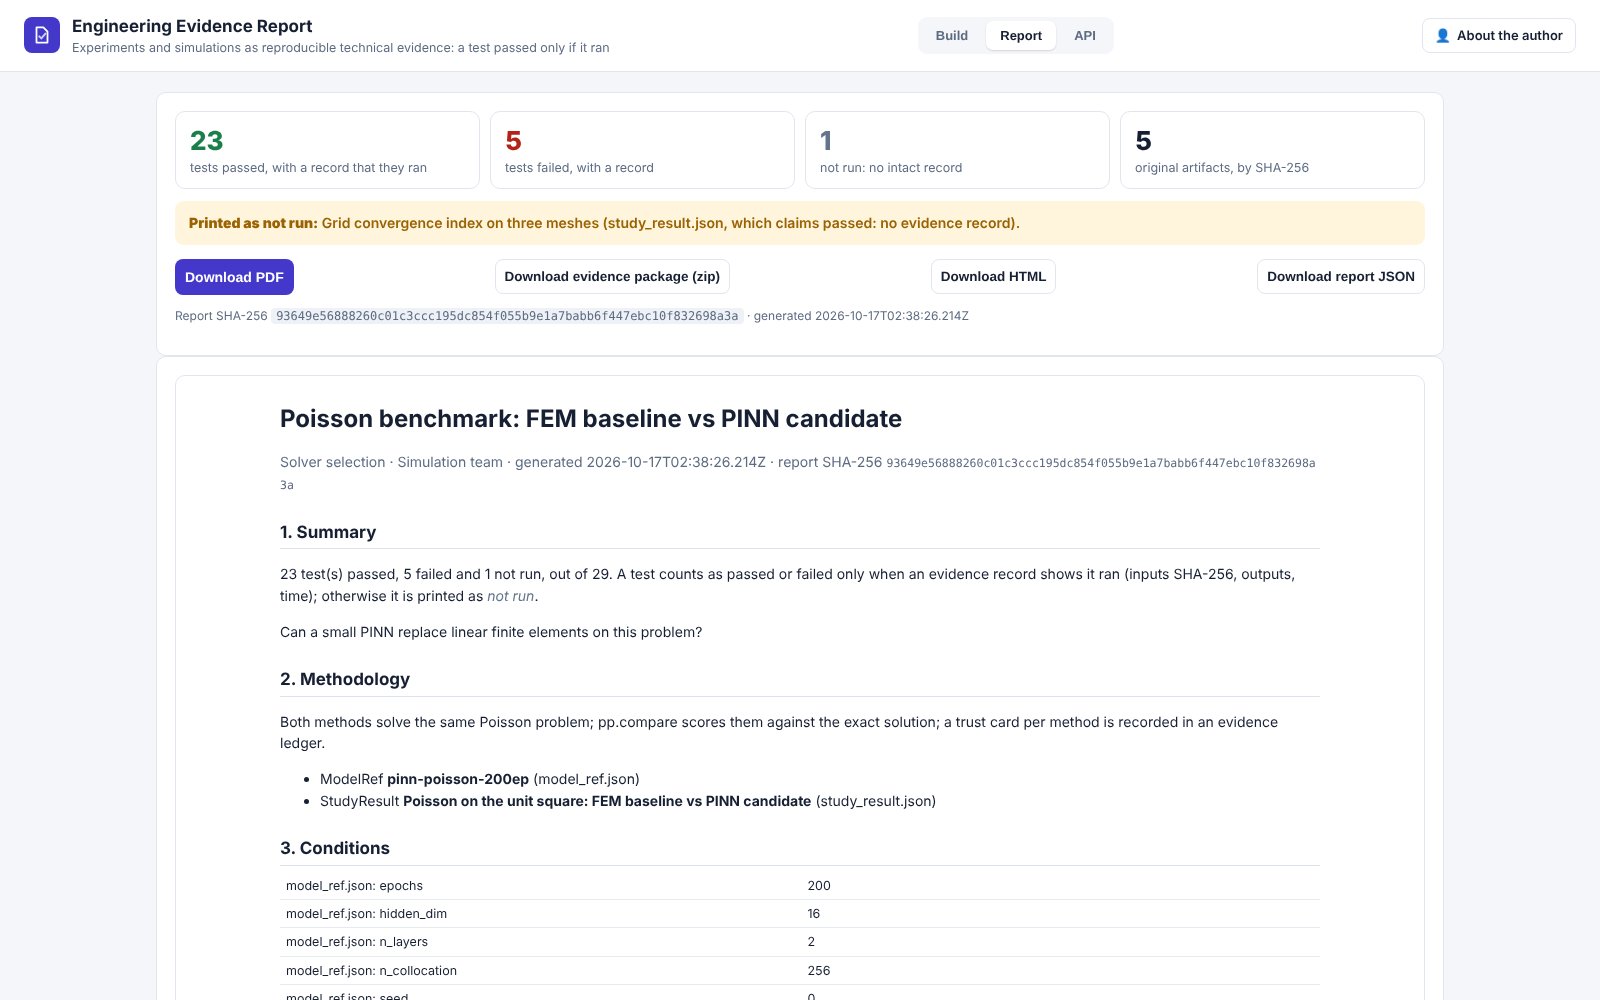The width and height of the screenshot is (1600, 1000).
Task: Click the Download PDF button
Action: (x=234, y=277)
